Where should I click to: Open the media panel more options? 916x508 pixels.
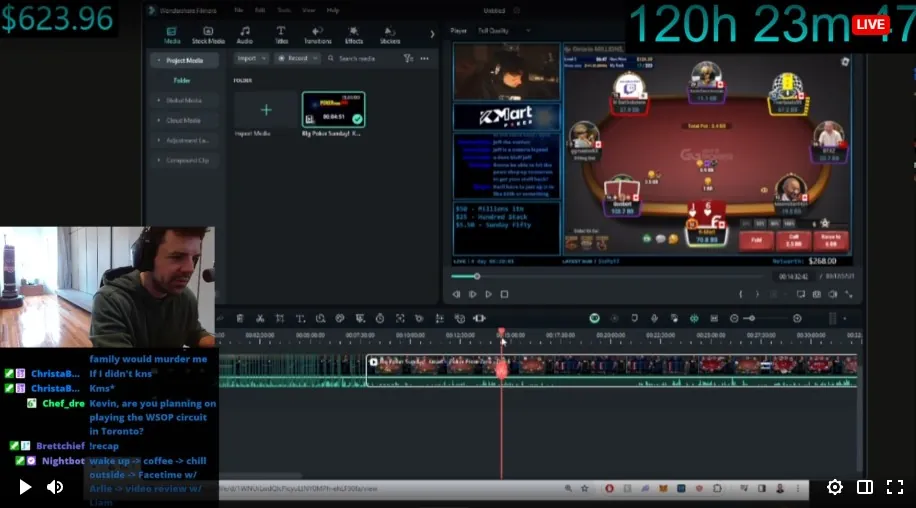pos(425,58)
